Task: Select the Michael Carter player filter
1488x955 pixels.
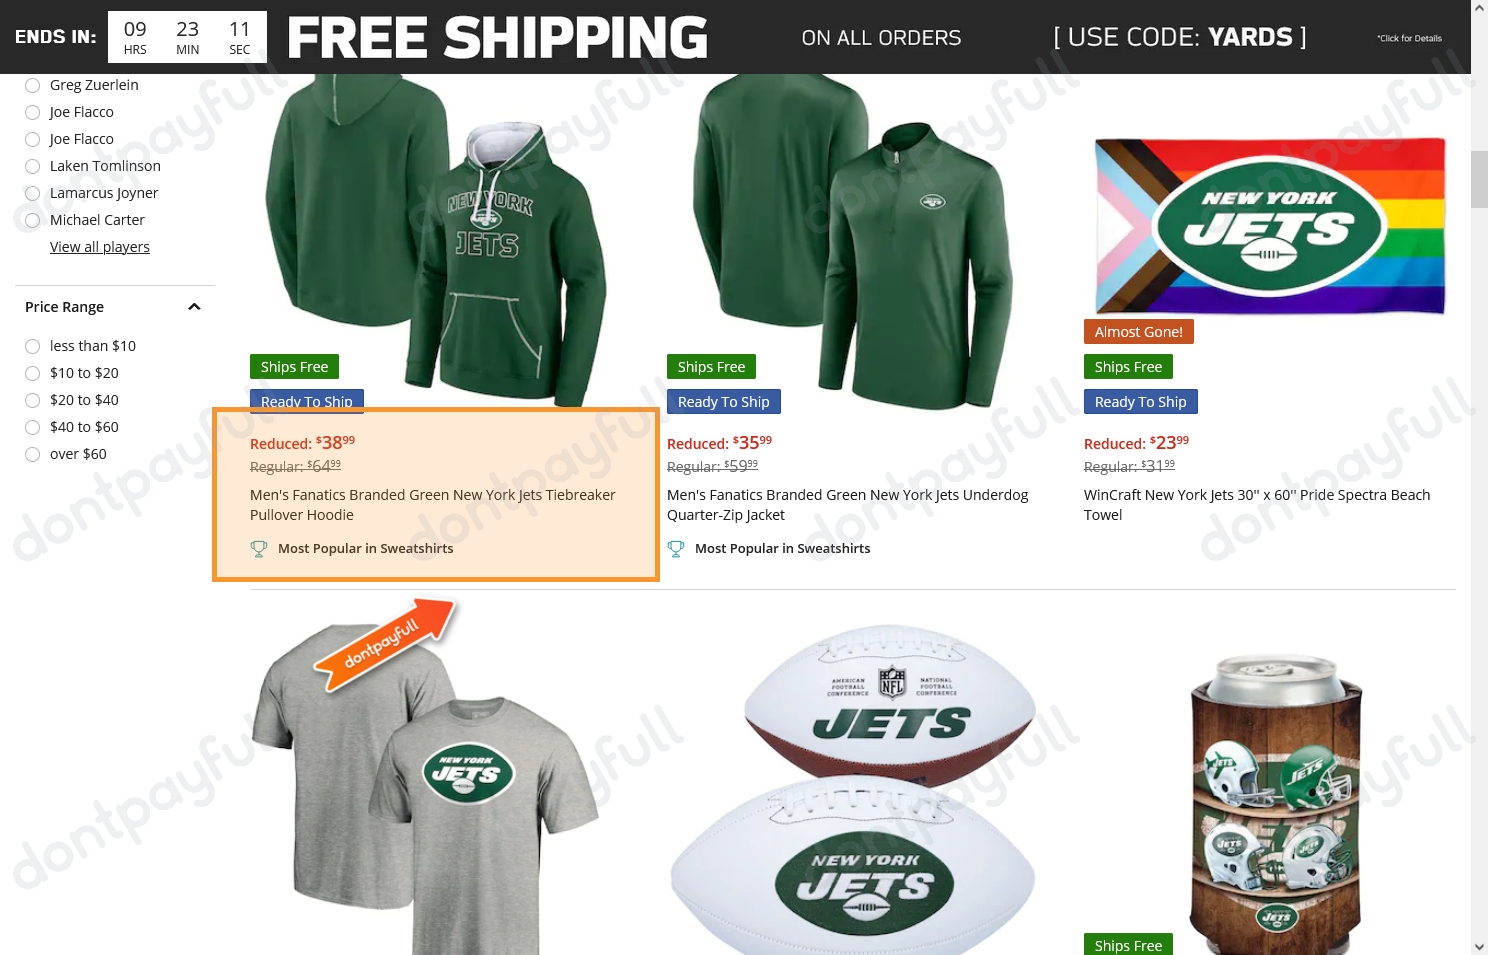Action: click(x=85, y=220)
